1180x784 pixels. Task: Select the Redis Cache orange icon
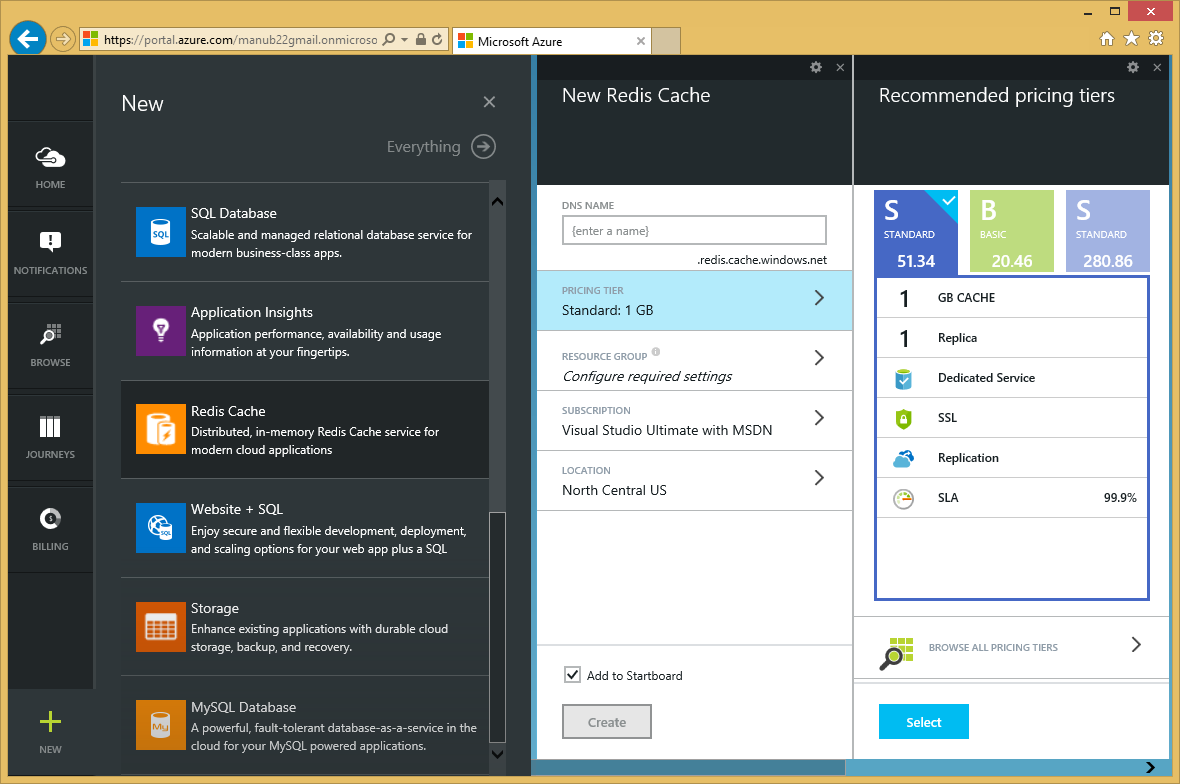(160, 429)
